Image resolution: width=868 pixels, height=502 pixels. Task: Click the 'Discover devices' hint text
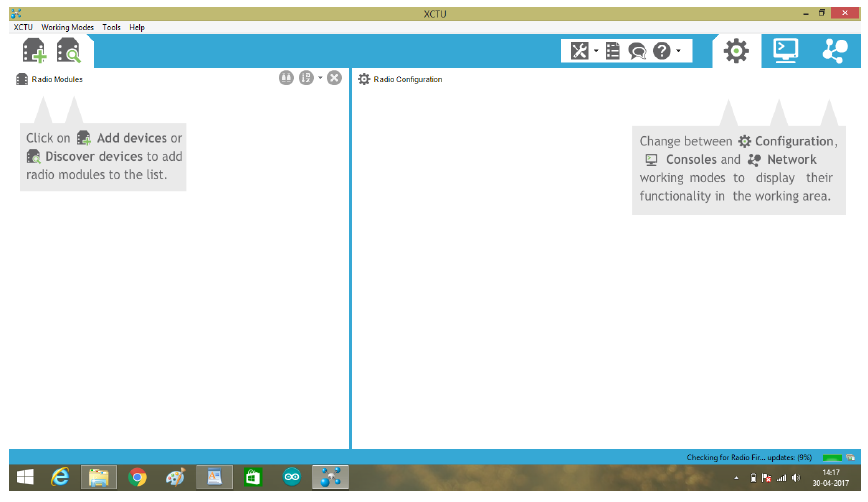click(x=94, y=157)
